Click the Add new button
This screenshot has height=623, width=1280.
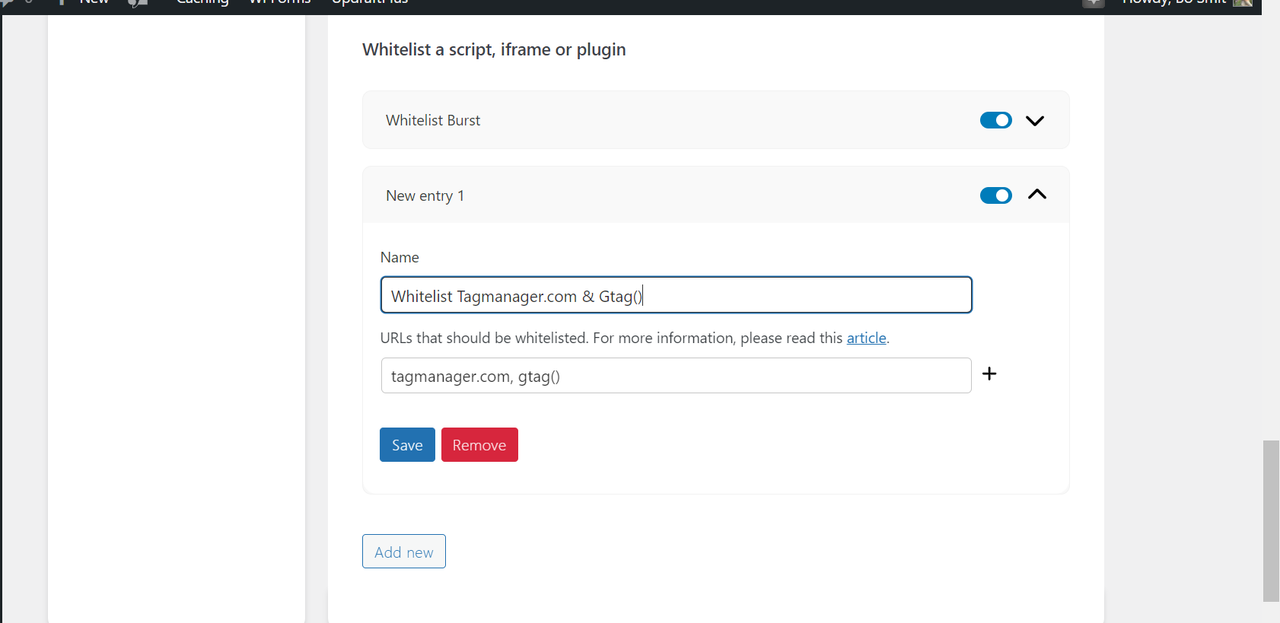pyautogui.click(x=404, y=552)
